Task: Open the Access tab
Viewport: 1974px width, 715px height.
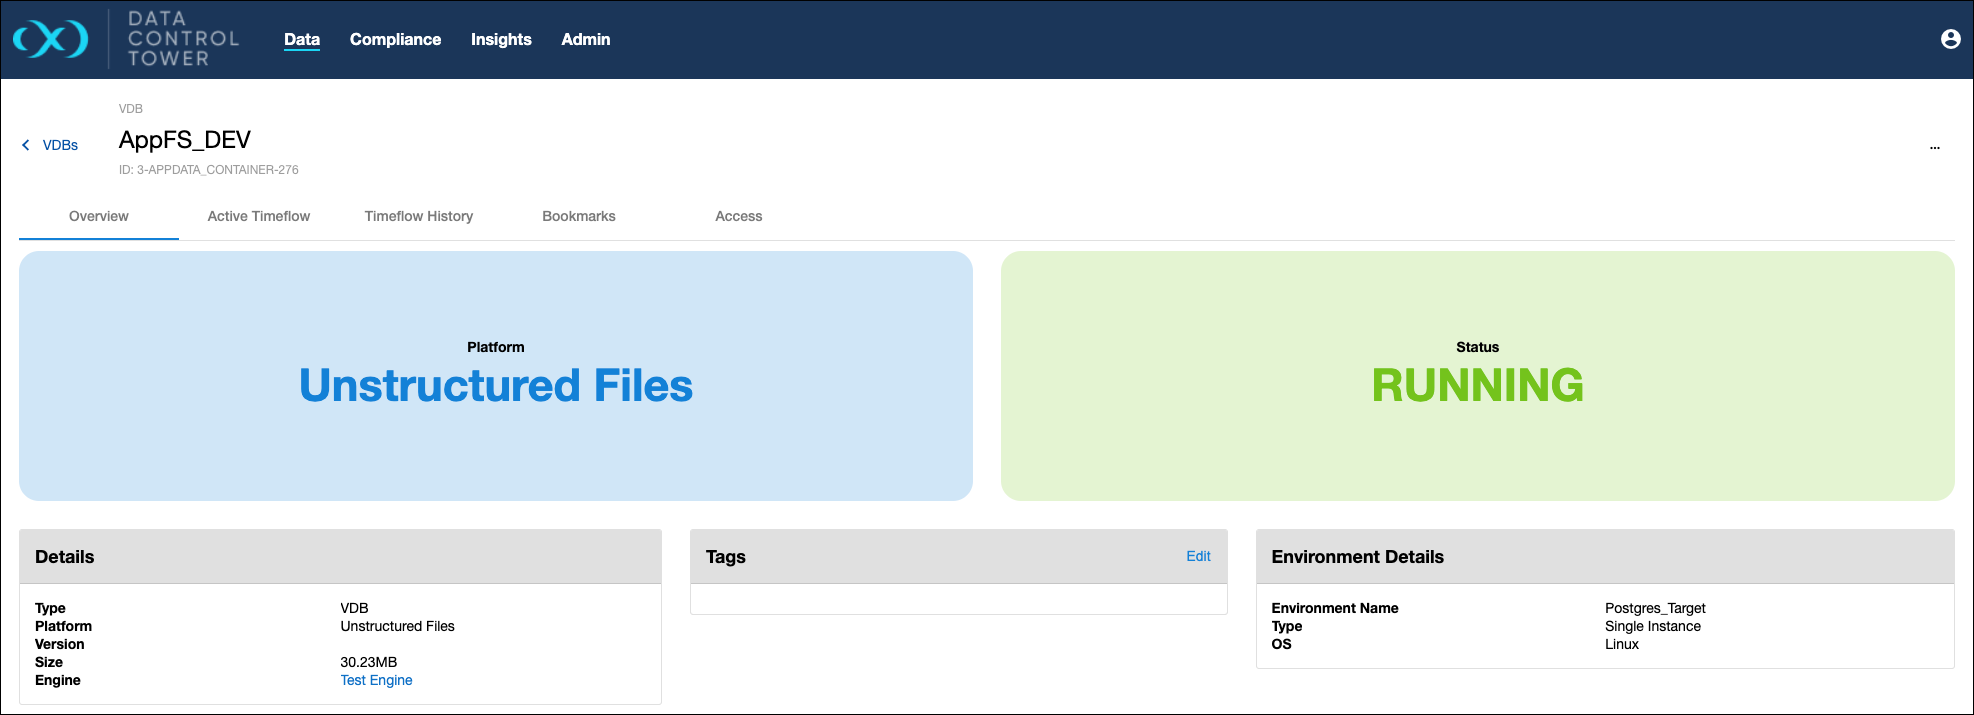Action: click(738, 216)
